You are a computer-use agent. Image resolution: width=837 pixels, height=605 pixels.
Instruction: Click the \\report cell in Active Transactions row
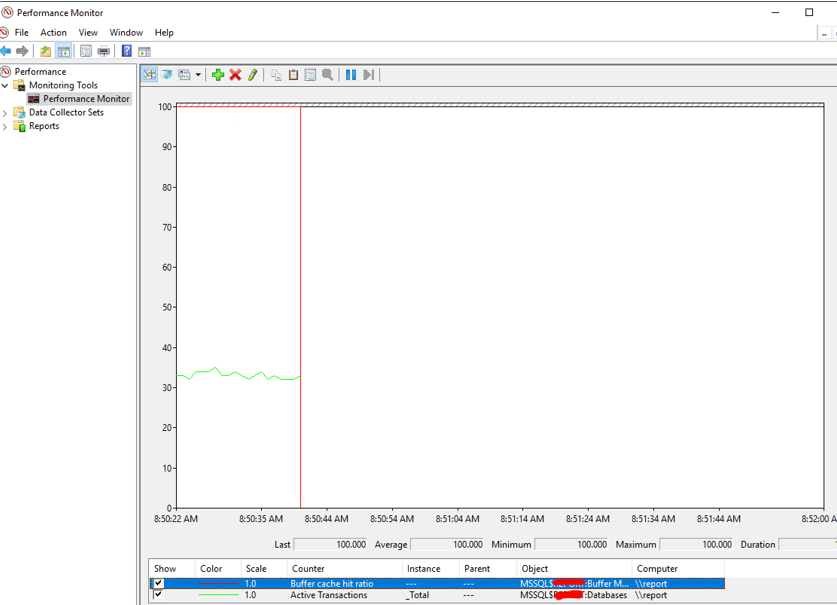click(651, 595)
